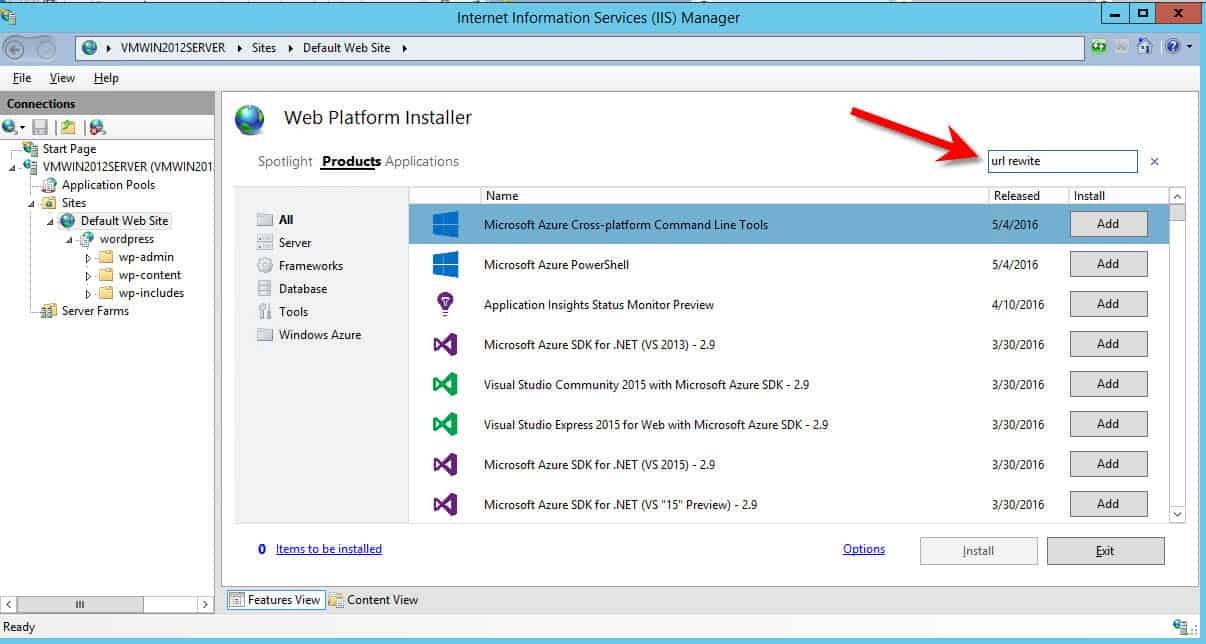This screenshot has height=644, width=1206.
Task: Click the Microsoft Azure PowerShell Windows logo icon
Action: [445, 264]
